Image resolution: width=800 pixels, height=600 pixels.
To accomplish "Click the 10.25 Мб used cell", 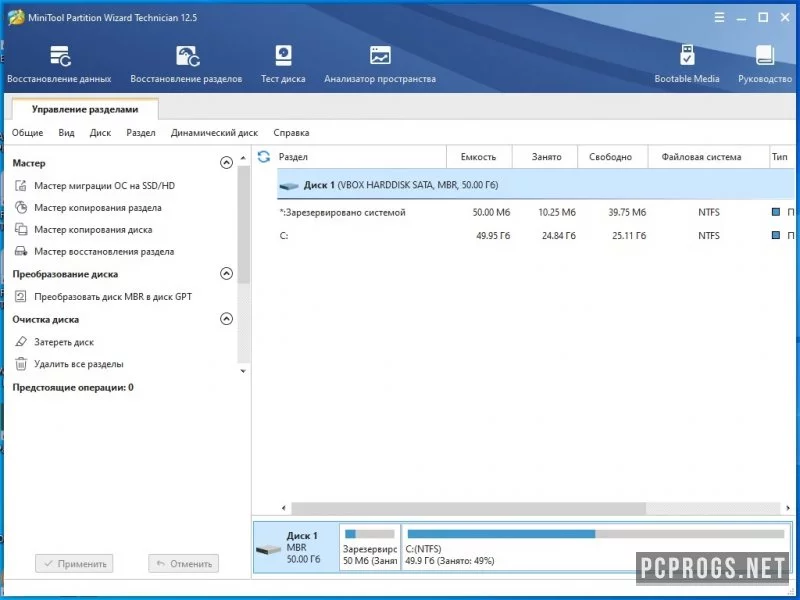I will (x=557, y=212).
